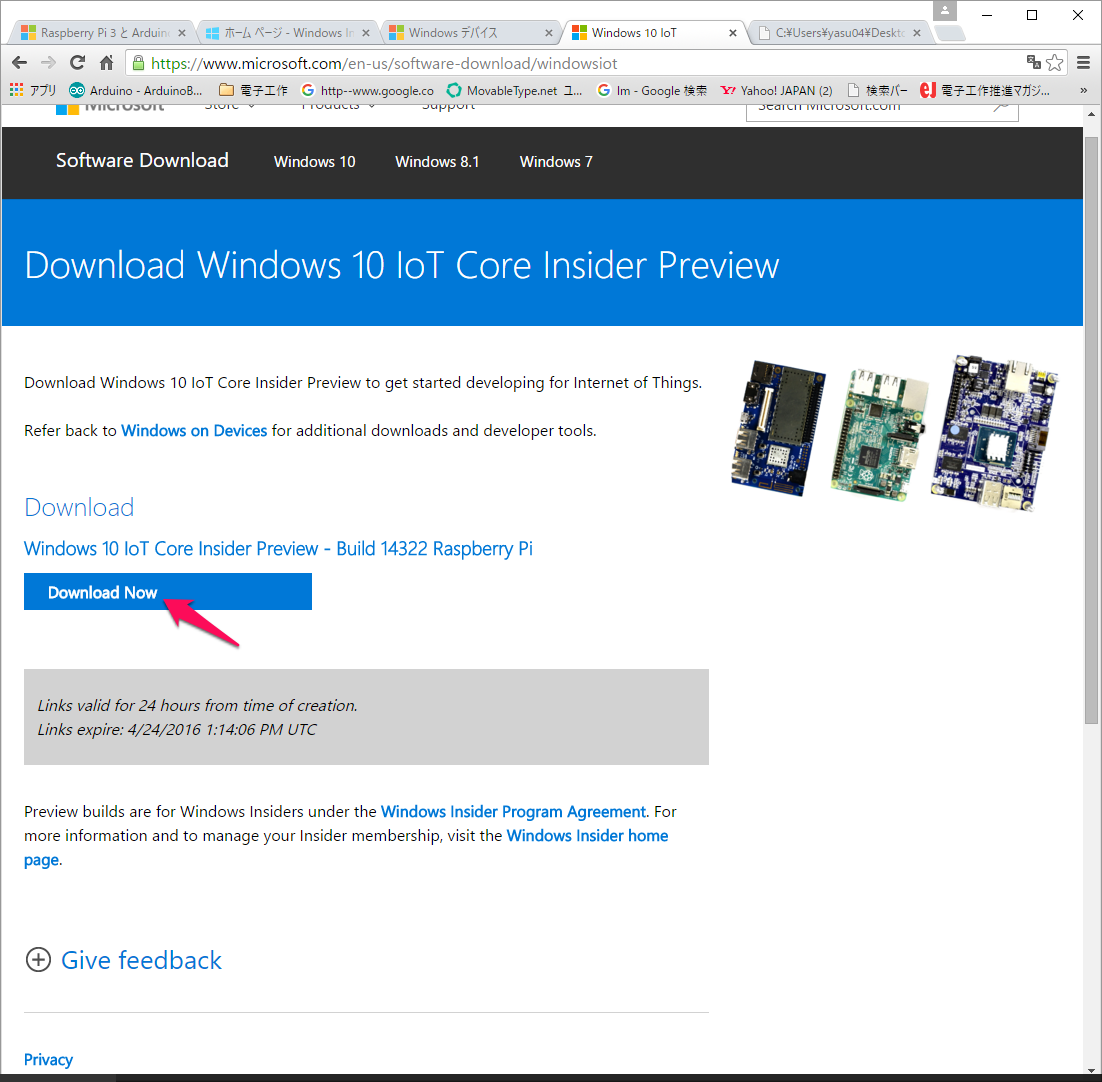The image size is (1102, 1082).
Task: Show more bookmarks with the chevron
Action: pyautogui.click(x=1083, y=90)
